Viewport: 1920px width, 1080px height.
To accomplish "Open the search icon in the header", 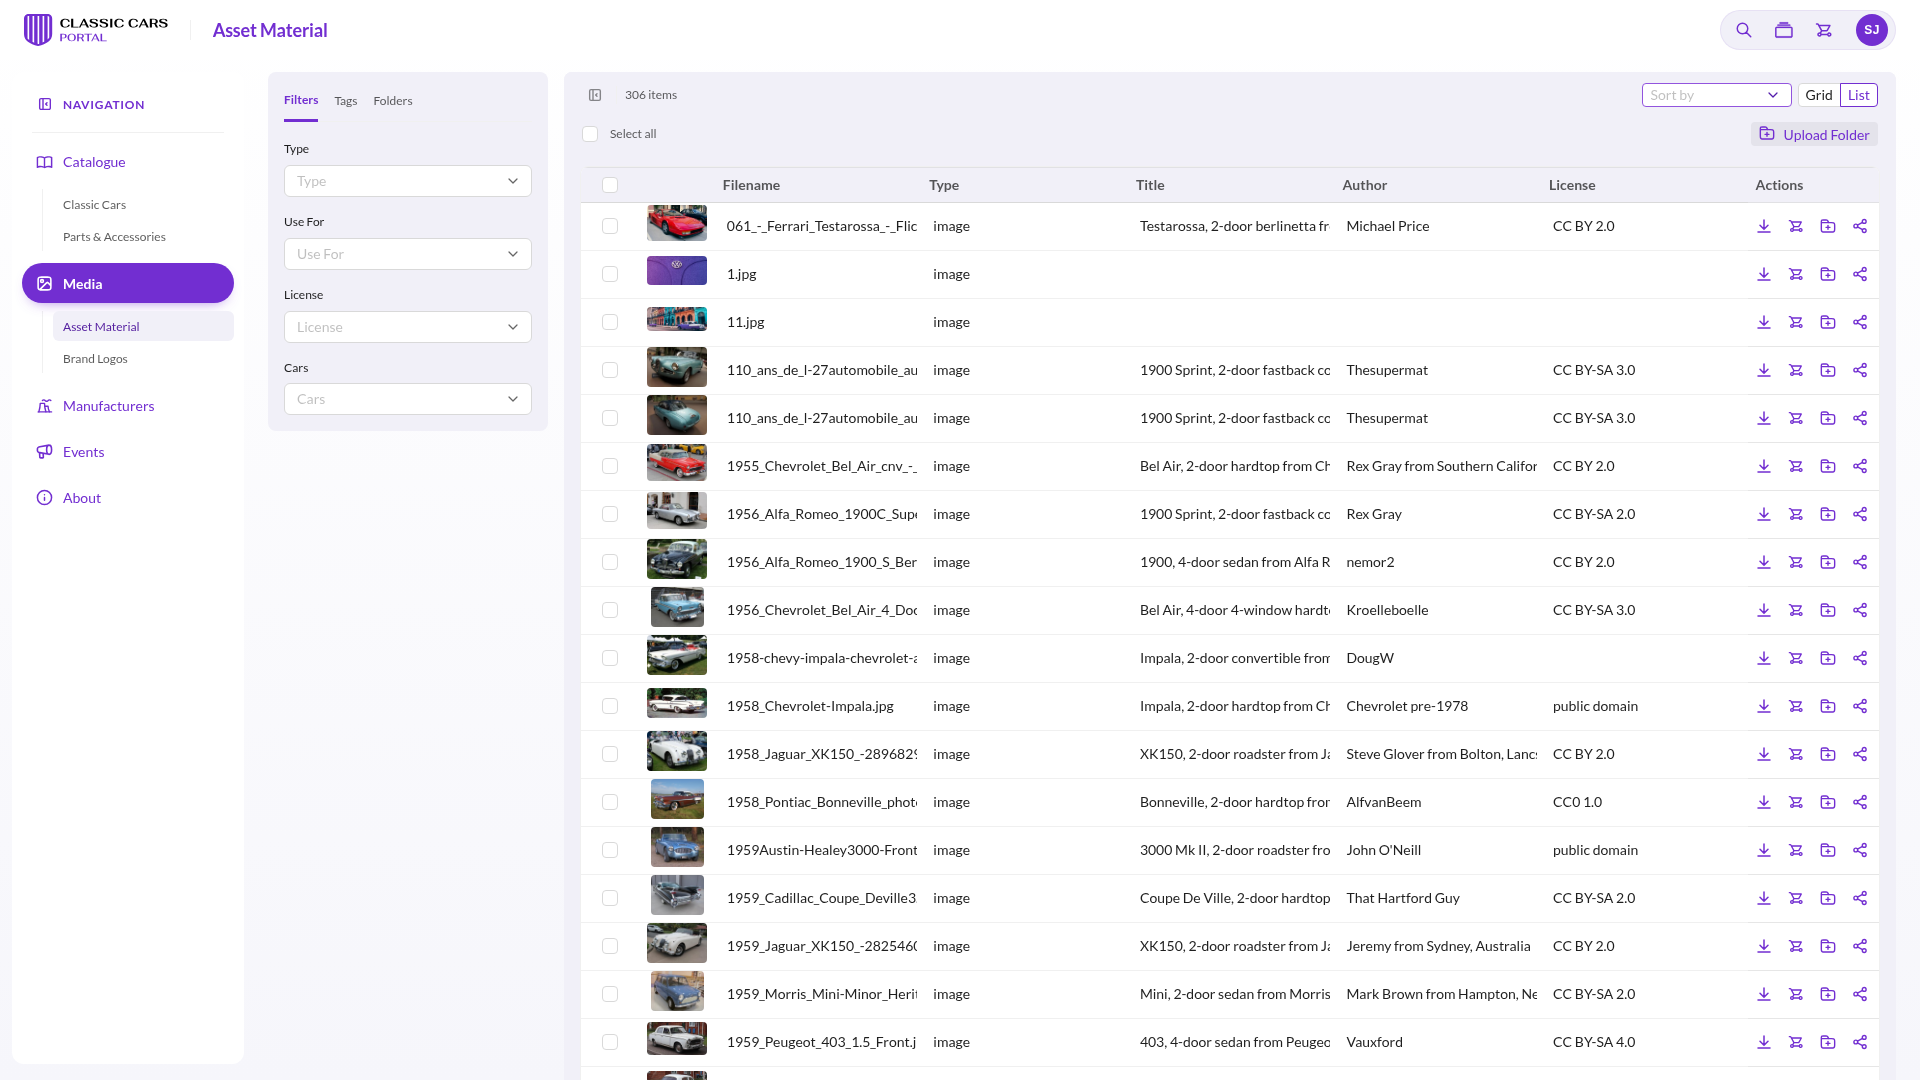I will point(1743,30).
